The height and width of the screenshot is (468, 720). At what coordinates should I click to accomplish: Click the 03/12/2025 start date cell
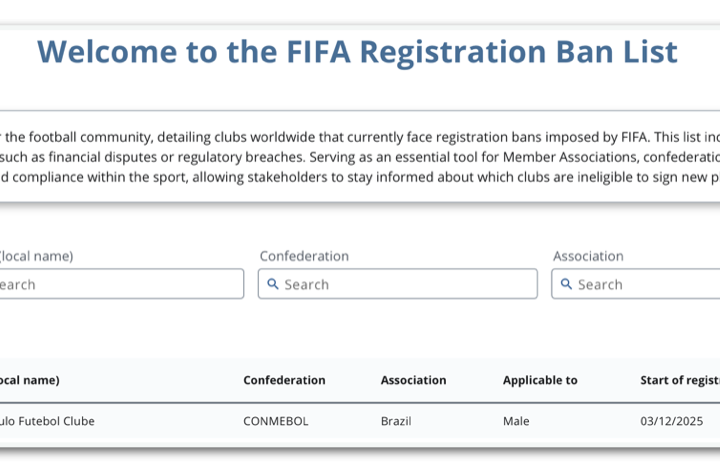pos(672,421)
